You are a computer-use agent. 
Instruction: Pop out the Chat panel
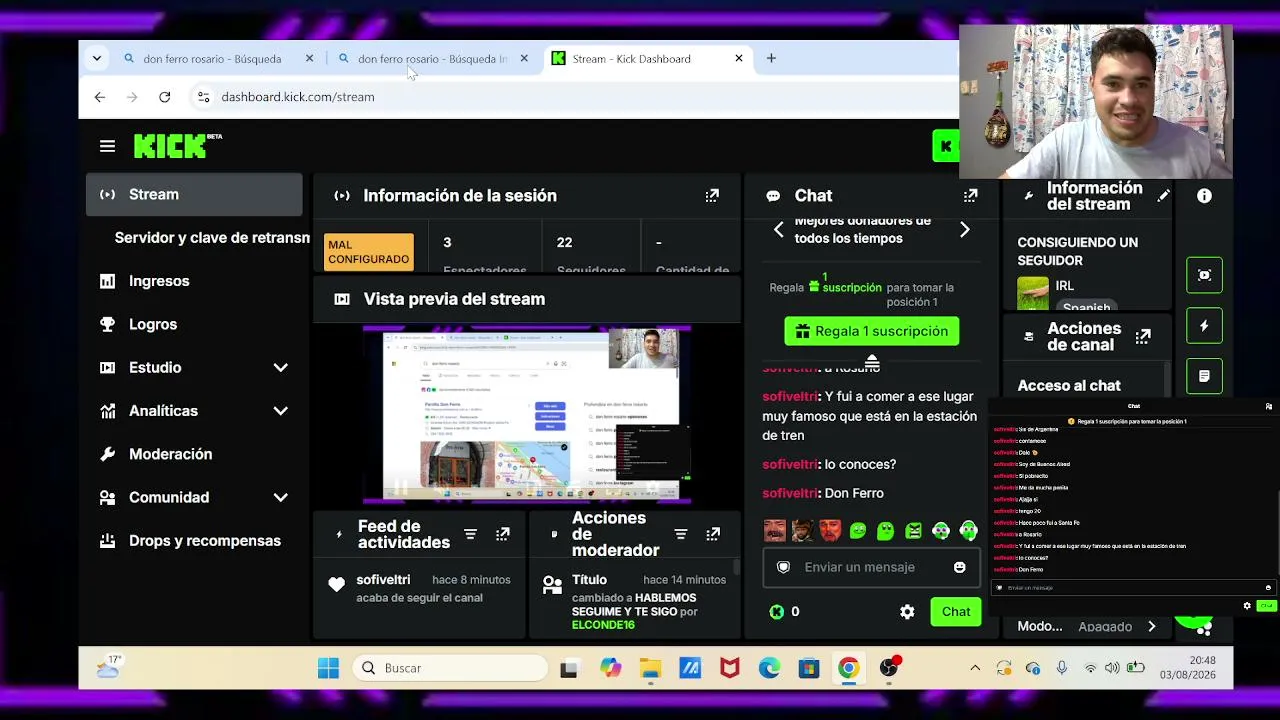pyautogui.click(x=970, y=196)
